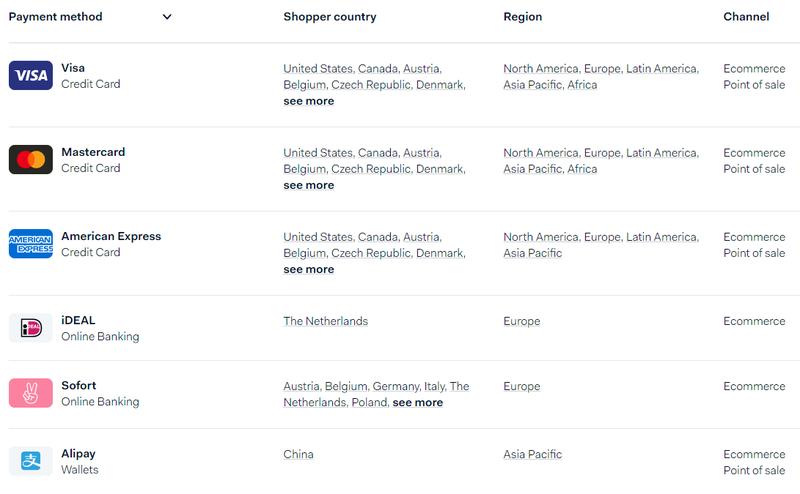Screen dimensions: 800x494
Task: Click the Visa card logo icon
Action: tap(30, 76)
